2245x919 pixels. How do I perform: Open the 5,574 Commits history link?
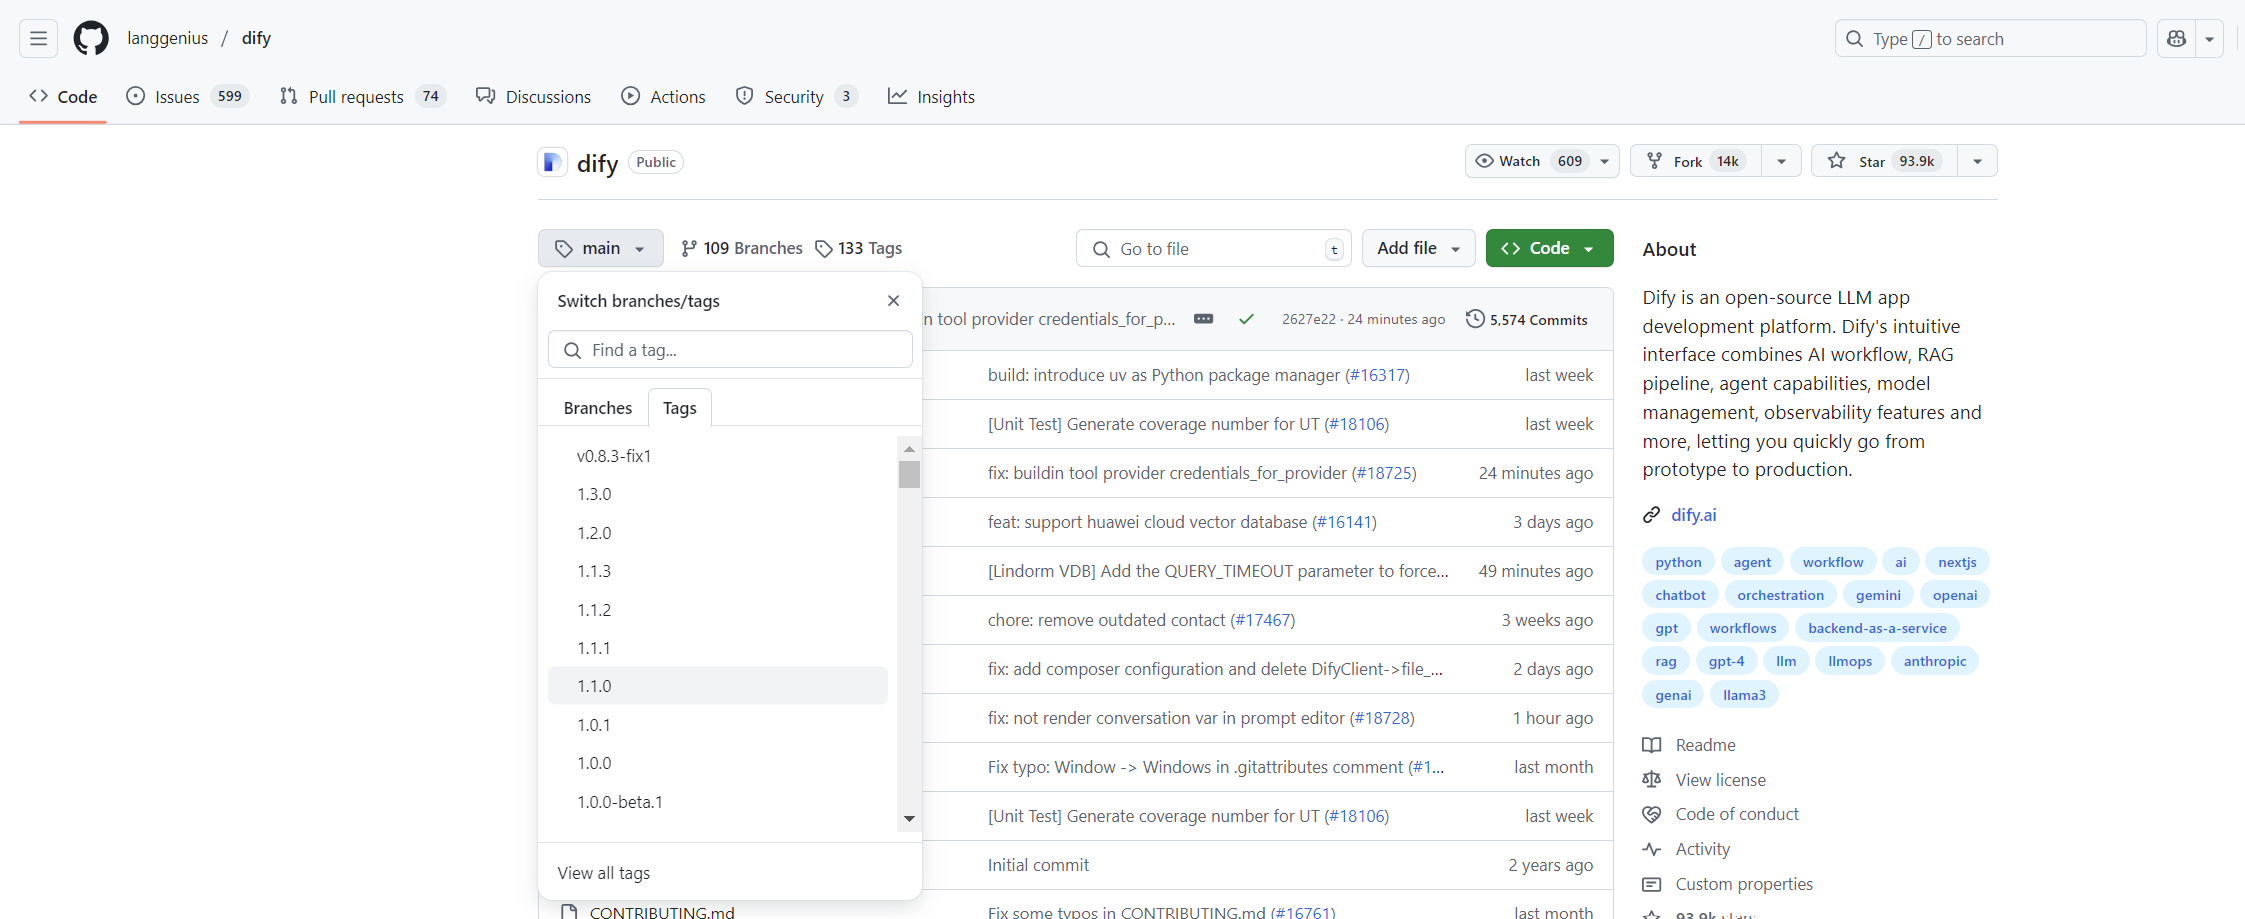(1527, 319)
